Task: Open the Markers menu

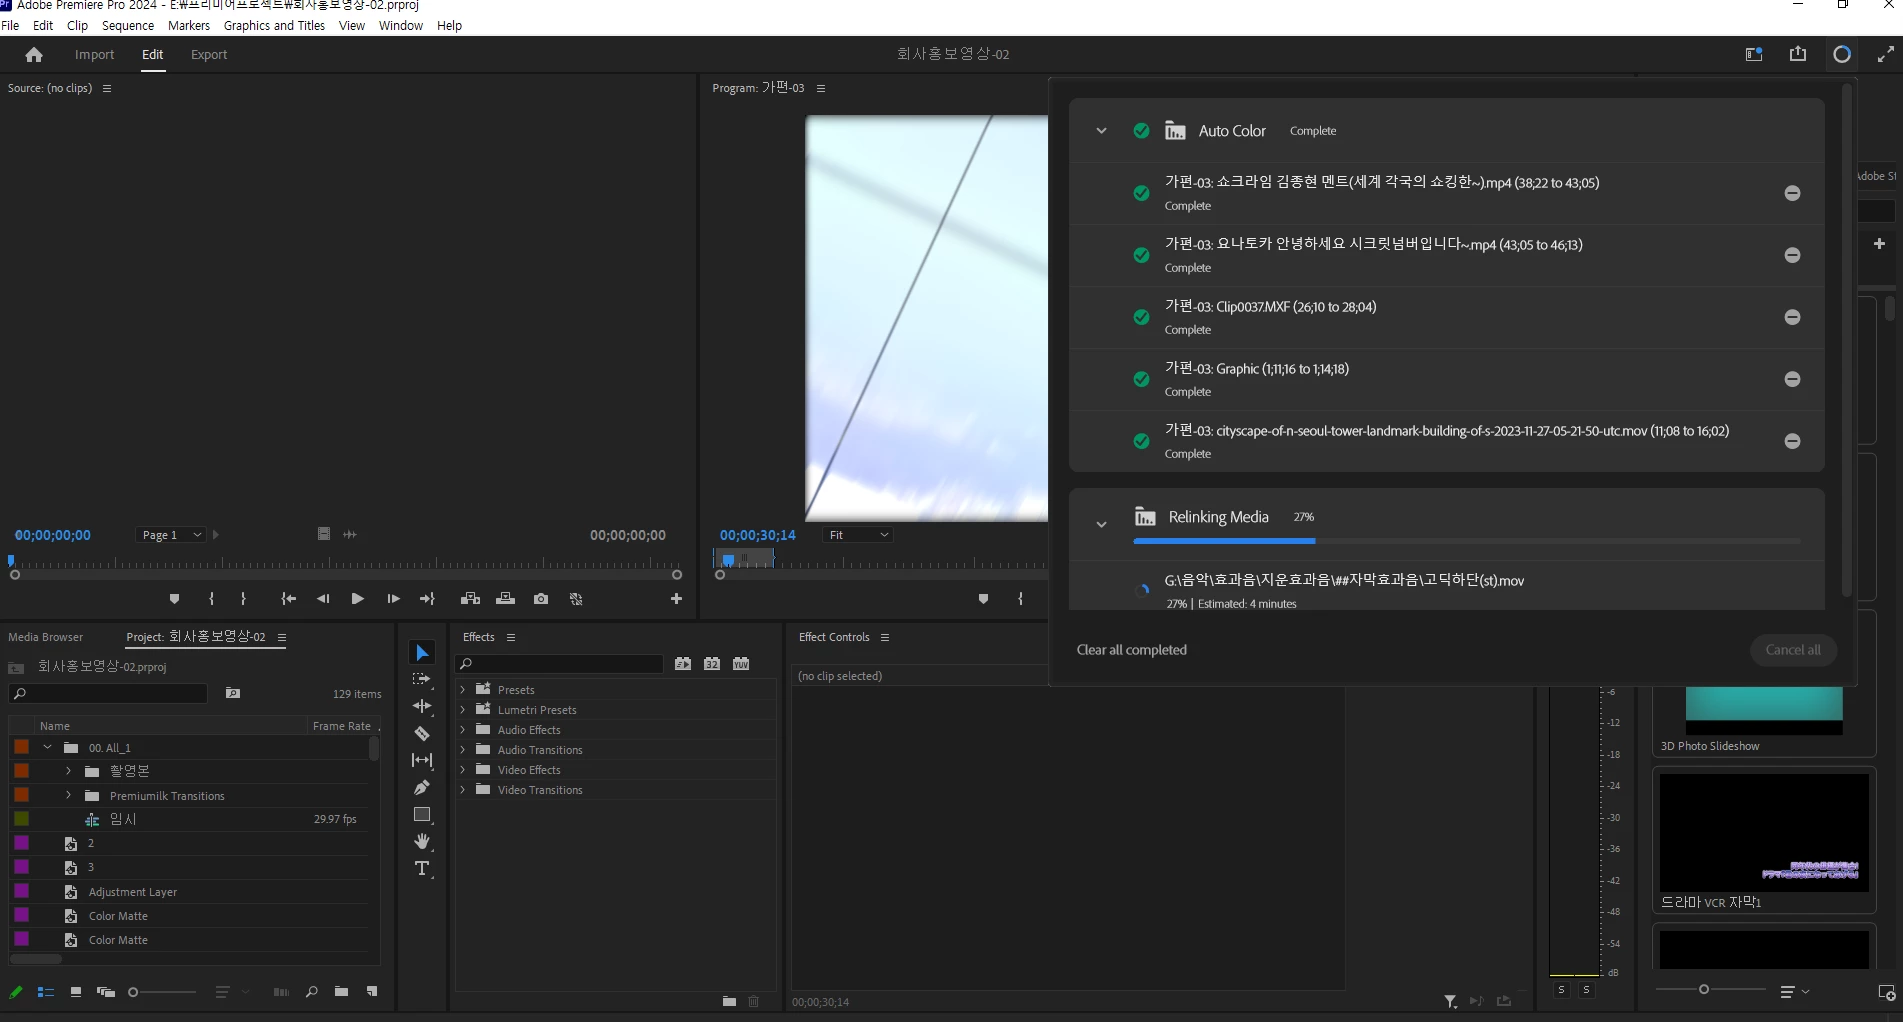Action: [189, 26]
